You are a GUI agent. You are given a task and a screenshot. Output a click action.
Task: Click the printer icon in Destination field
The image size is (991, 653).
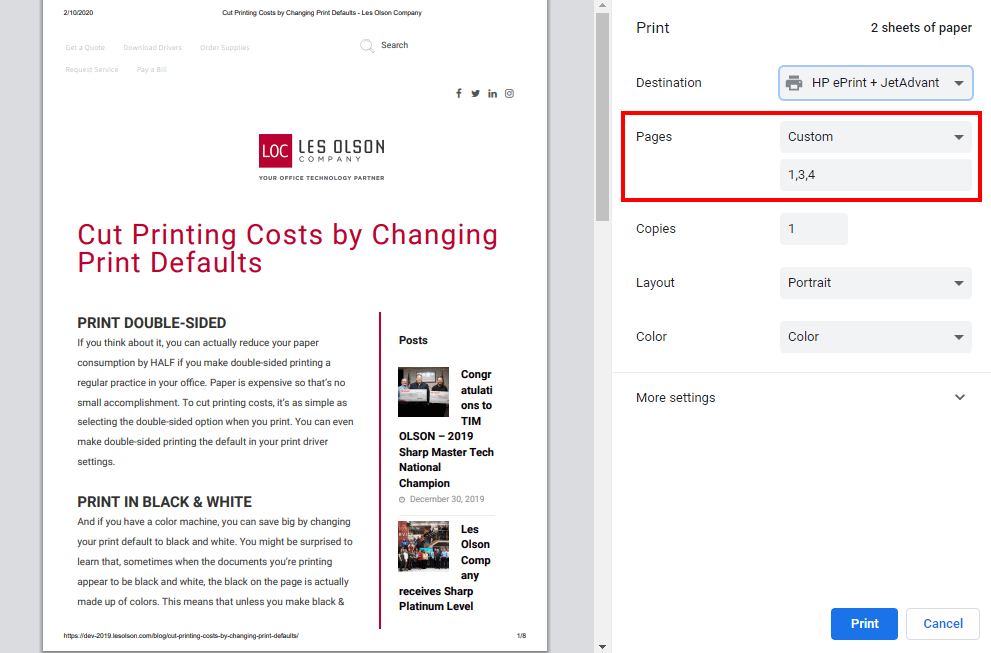[x=794, y=83]
